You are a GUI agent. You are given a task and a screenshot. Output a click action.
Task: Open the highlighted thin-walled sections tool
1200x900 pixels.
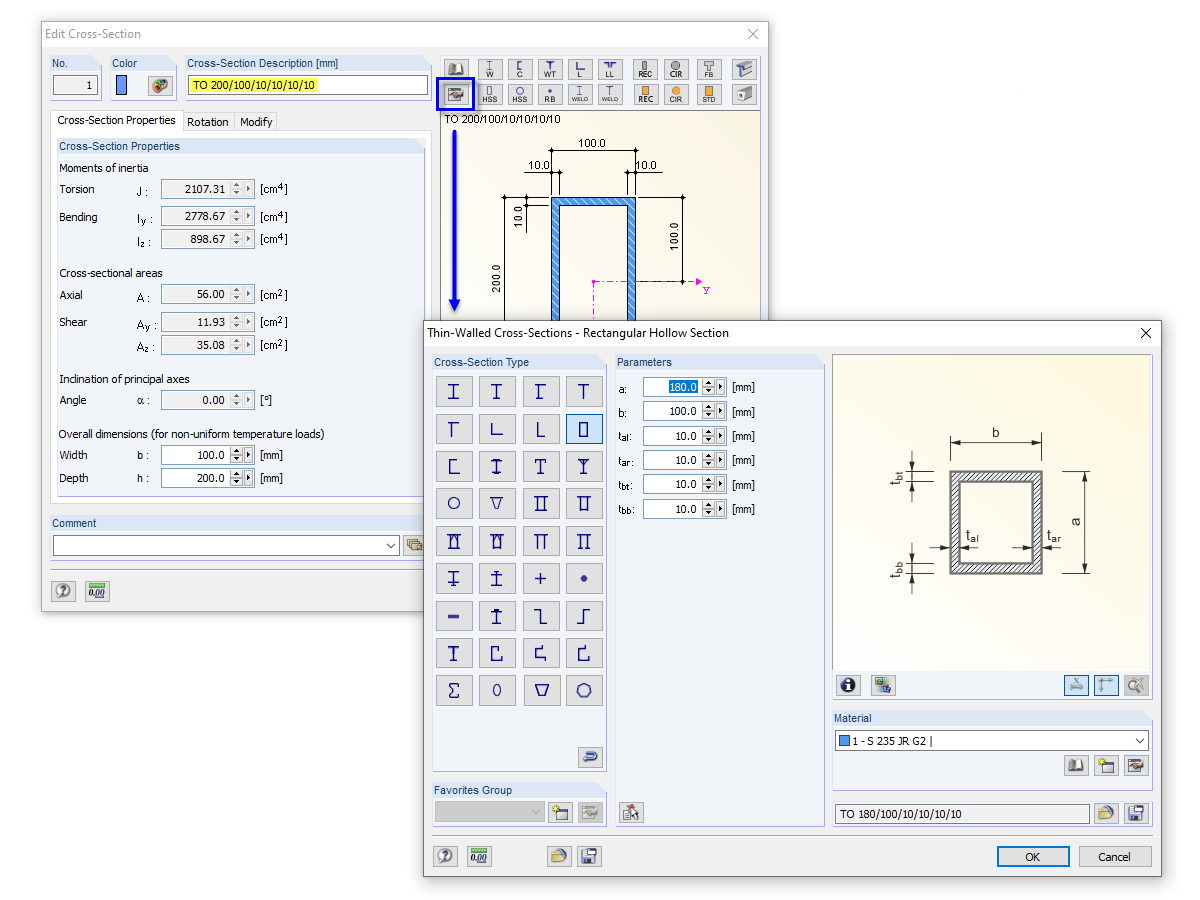(x=455, y=93)
